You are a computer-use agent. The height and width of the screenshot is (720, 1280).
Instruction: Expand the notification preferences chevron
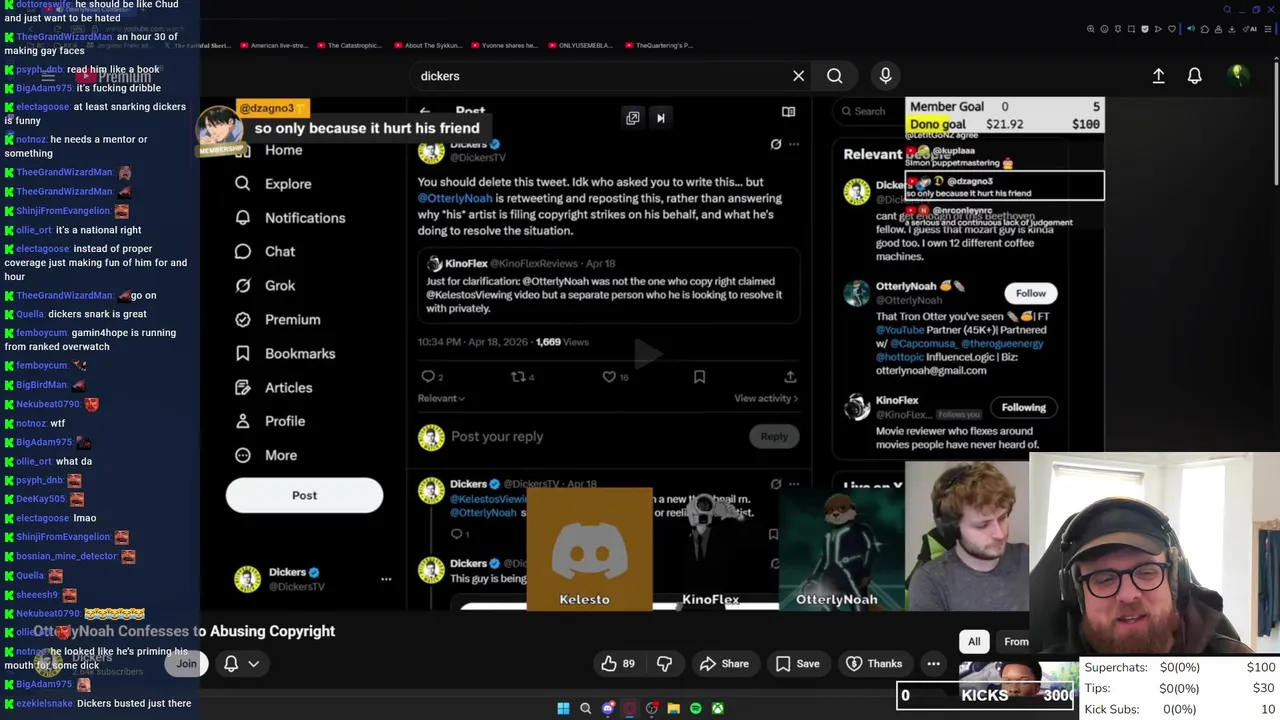[254, 663]
